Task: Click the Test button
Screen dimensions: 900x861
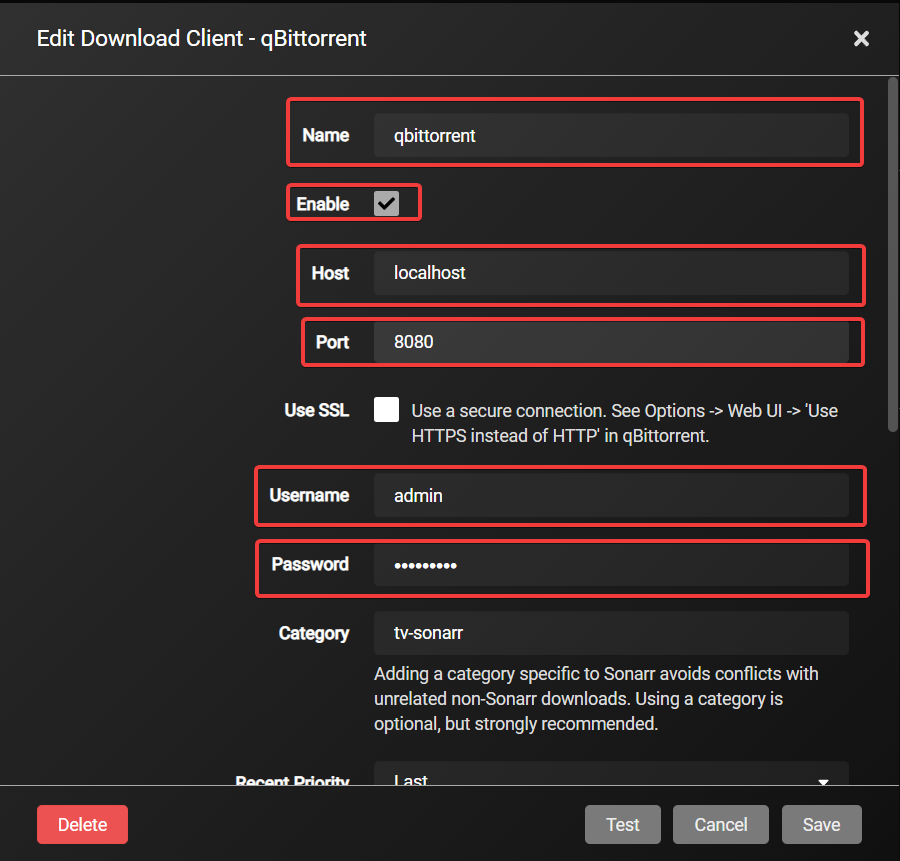Action: pyautogui.click(x=623, y=824)
